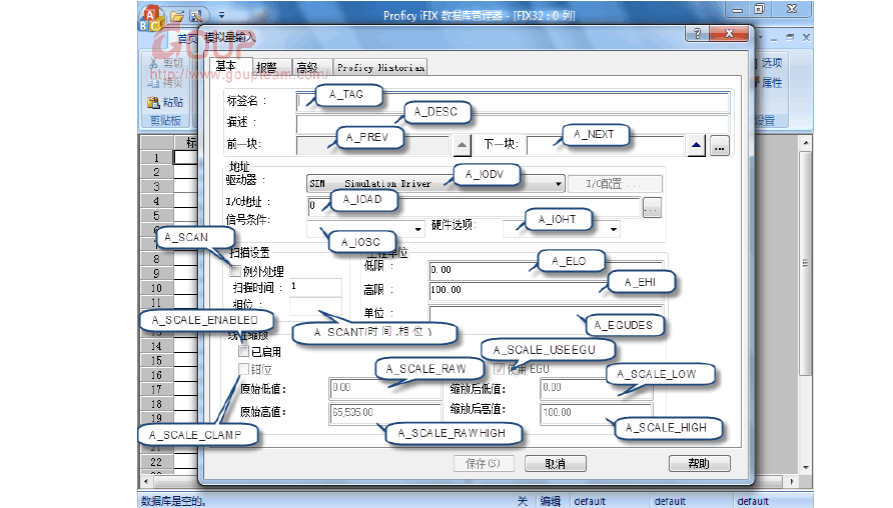Click the blue up-arrow next to 下一块 field

pyautogui.click(x=697, y=146)
